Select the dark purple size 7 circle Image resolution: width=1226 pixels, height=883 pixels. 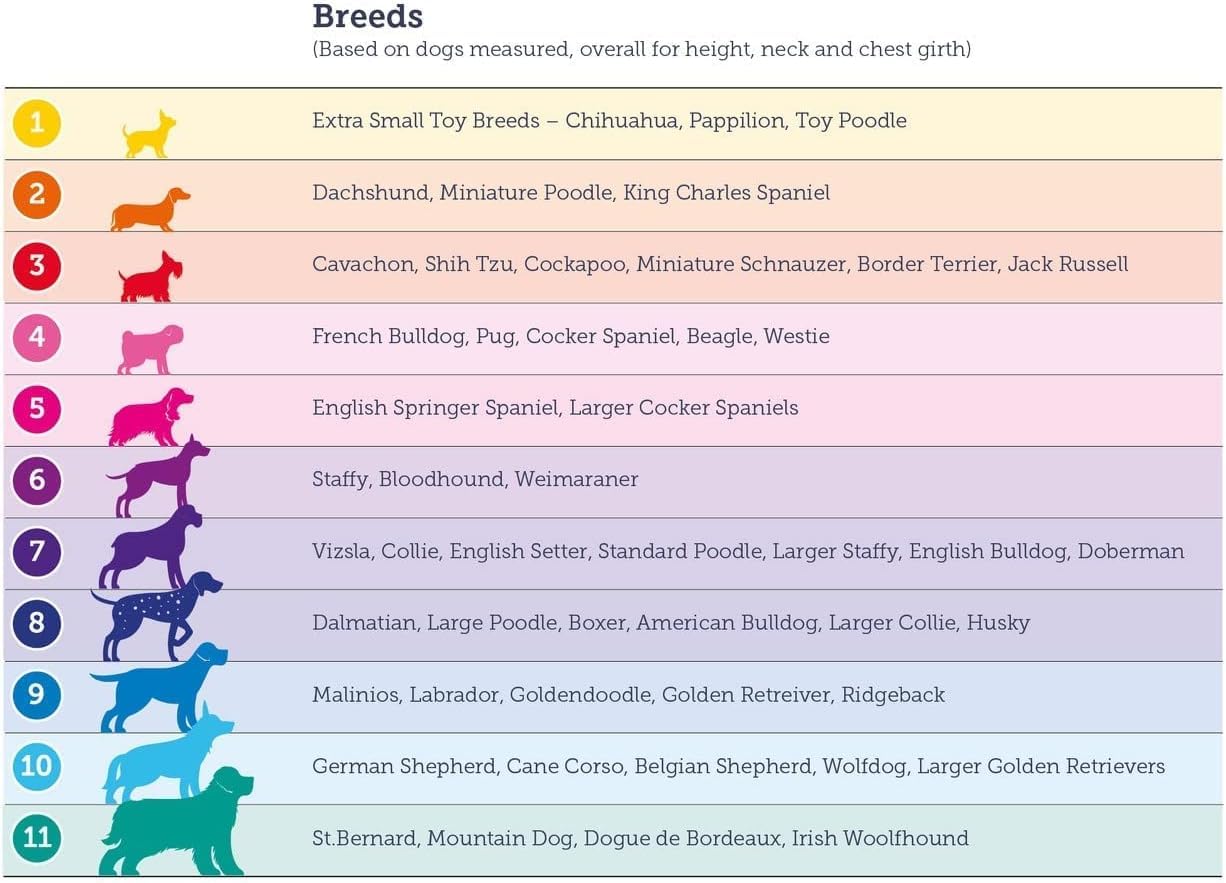[37, 551]
